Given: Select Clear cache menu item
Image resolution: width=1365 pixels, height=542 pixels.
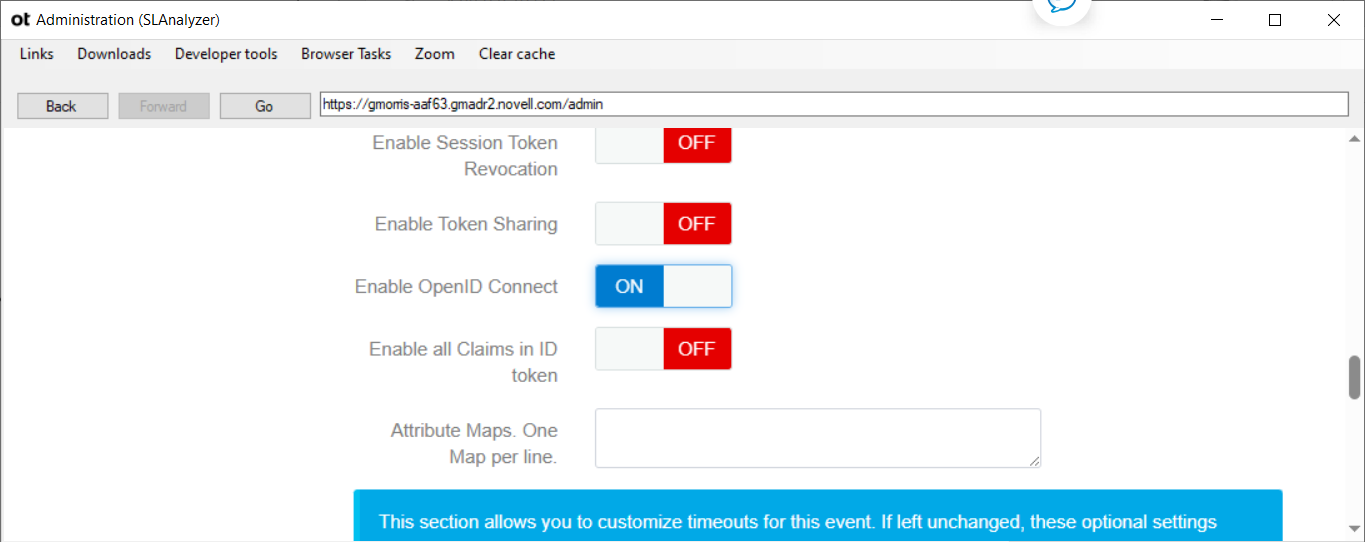Looking at the screenshot, I should (517, 54).
